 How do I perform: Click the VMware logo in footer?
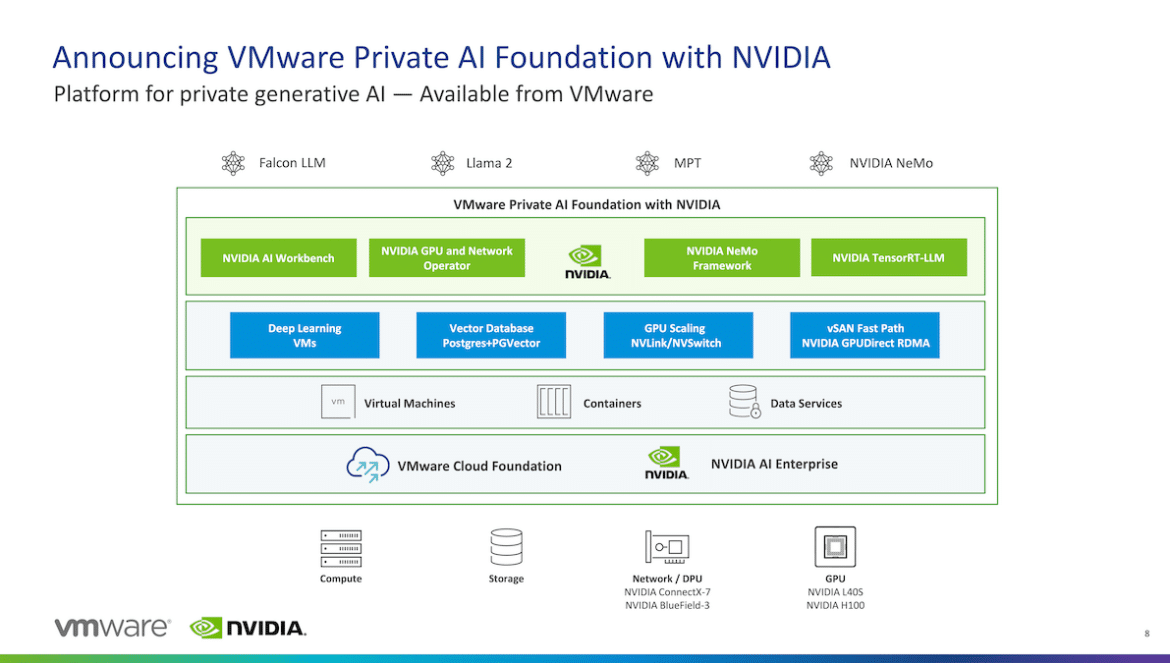pos(113,627)
